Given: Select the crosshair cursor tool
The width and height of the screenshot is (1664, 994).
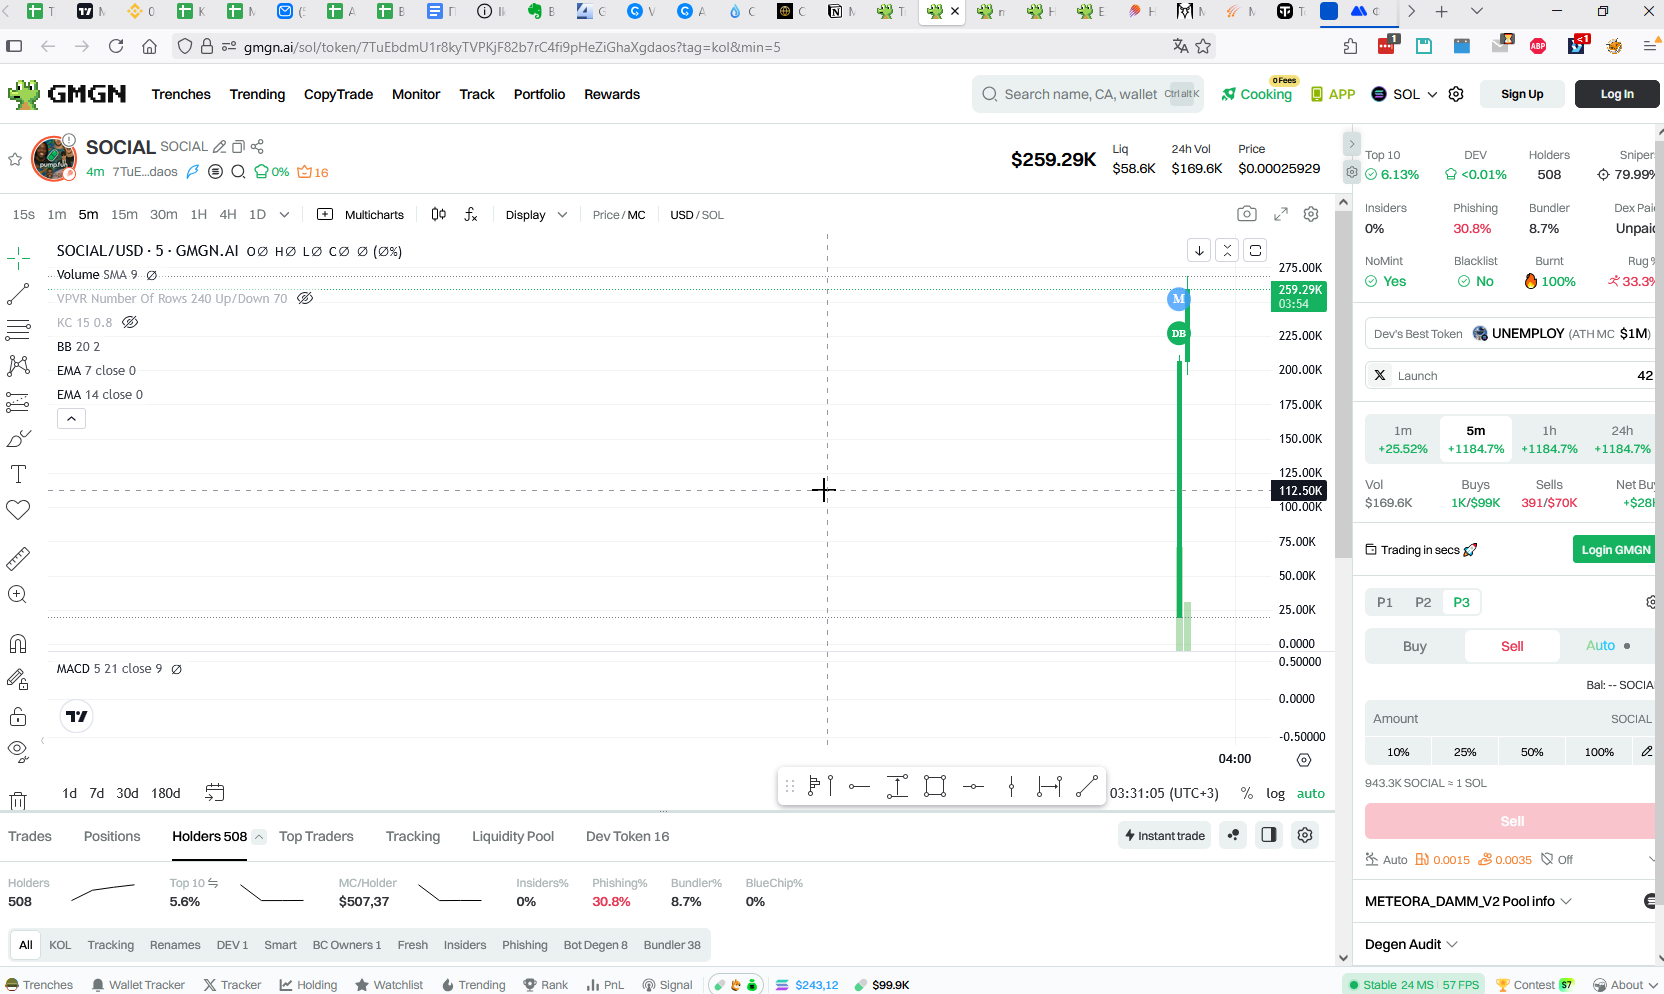Looking at the screenshot, I should point(18,259).
